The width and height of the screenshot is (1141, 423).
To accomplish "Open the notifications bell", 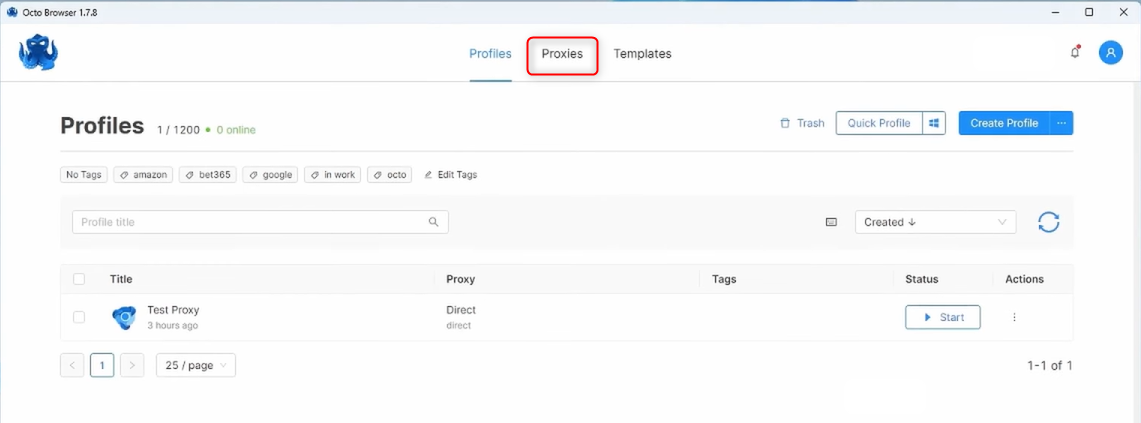I will pos(1075,52).
